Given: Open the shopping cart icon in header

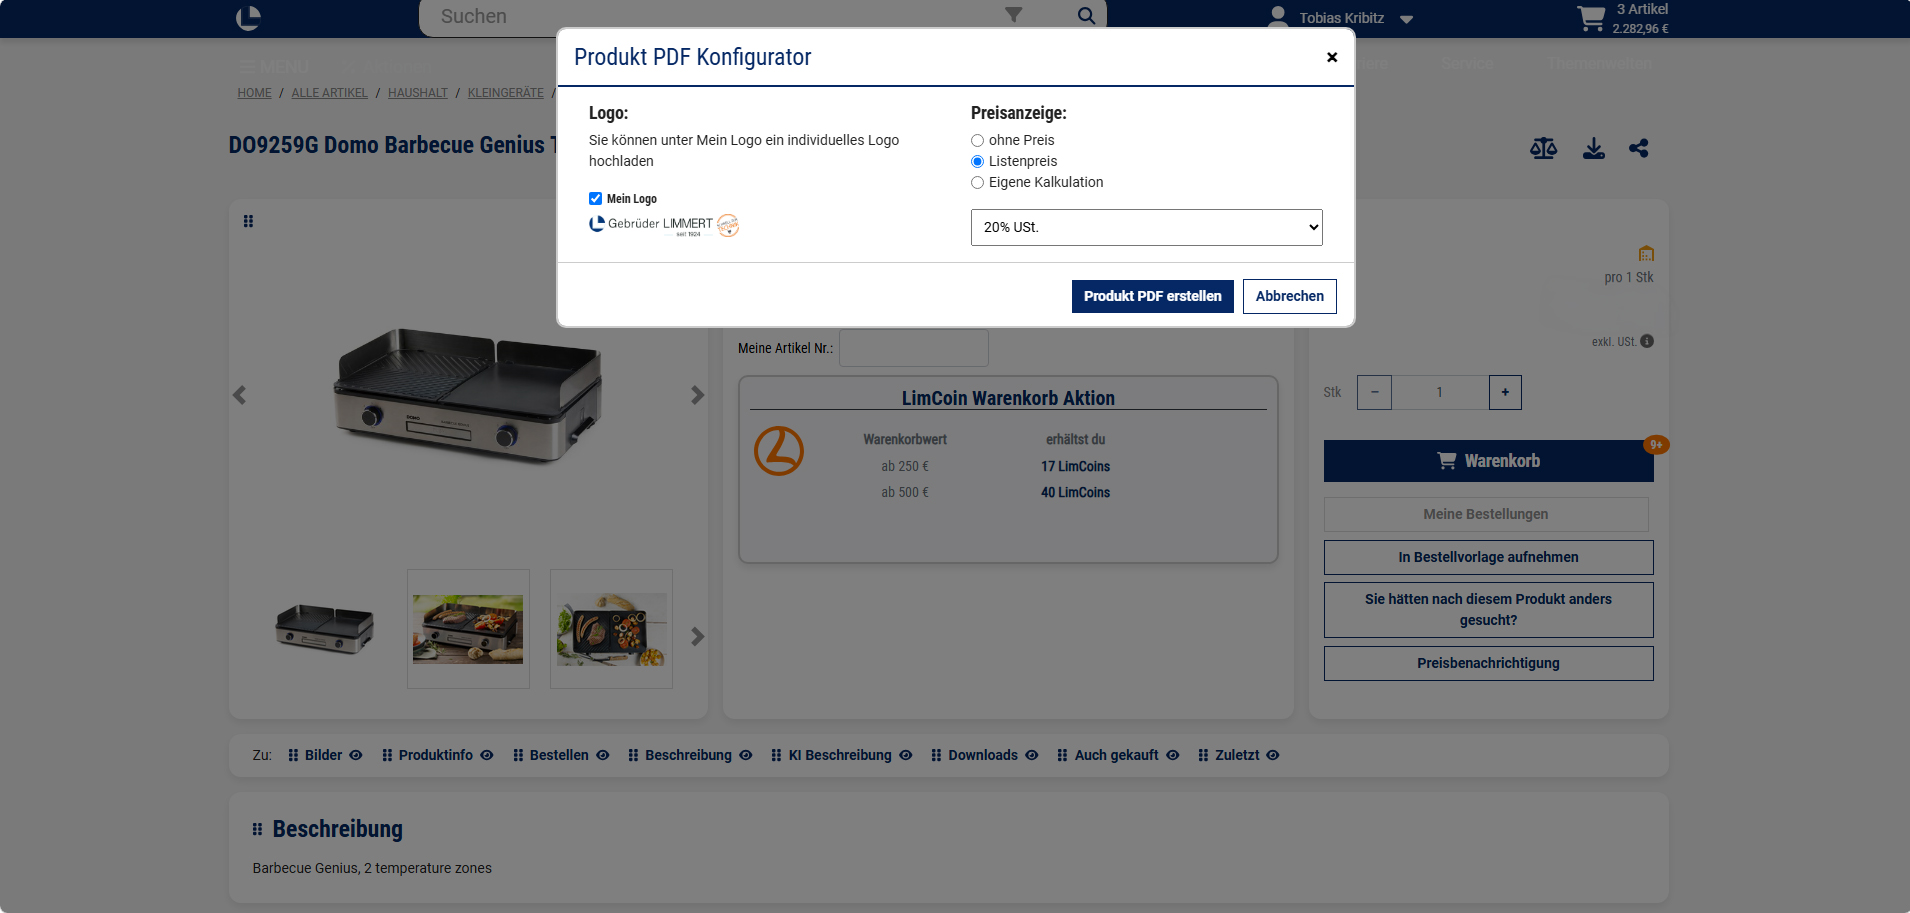Looking at the screenshot, I should click(x=1591, y=18).
